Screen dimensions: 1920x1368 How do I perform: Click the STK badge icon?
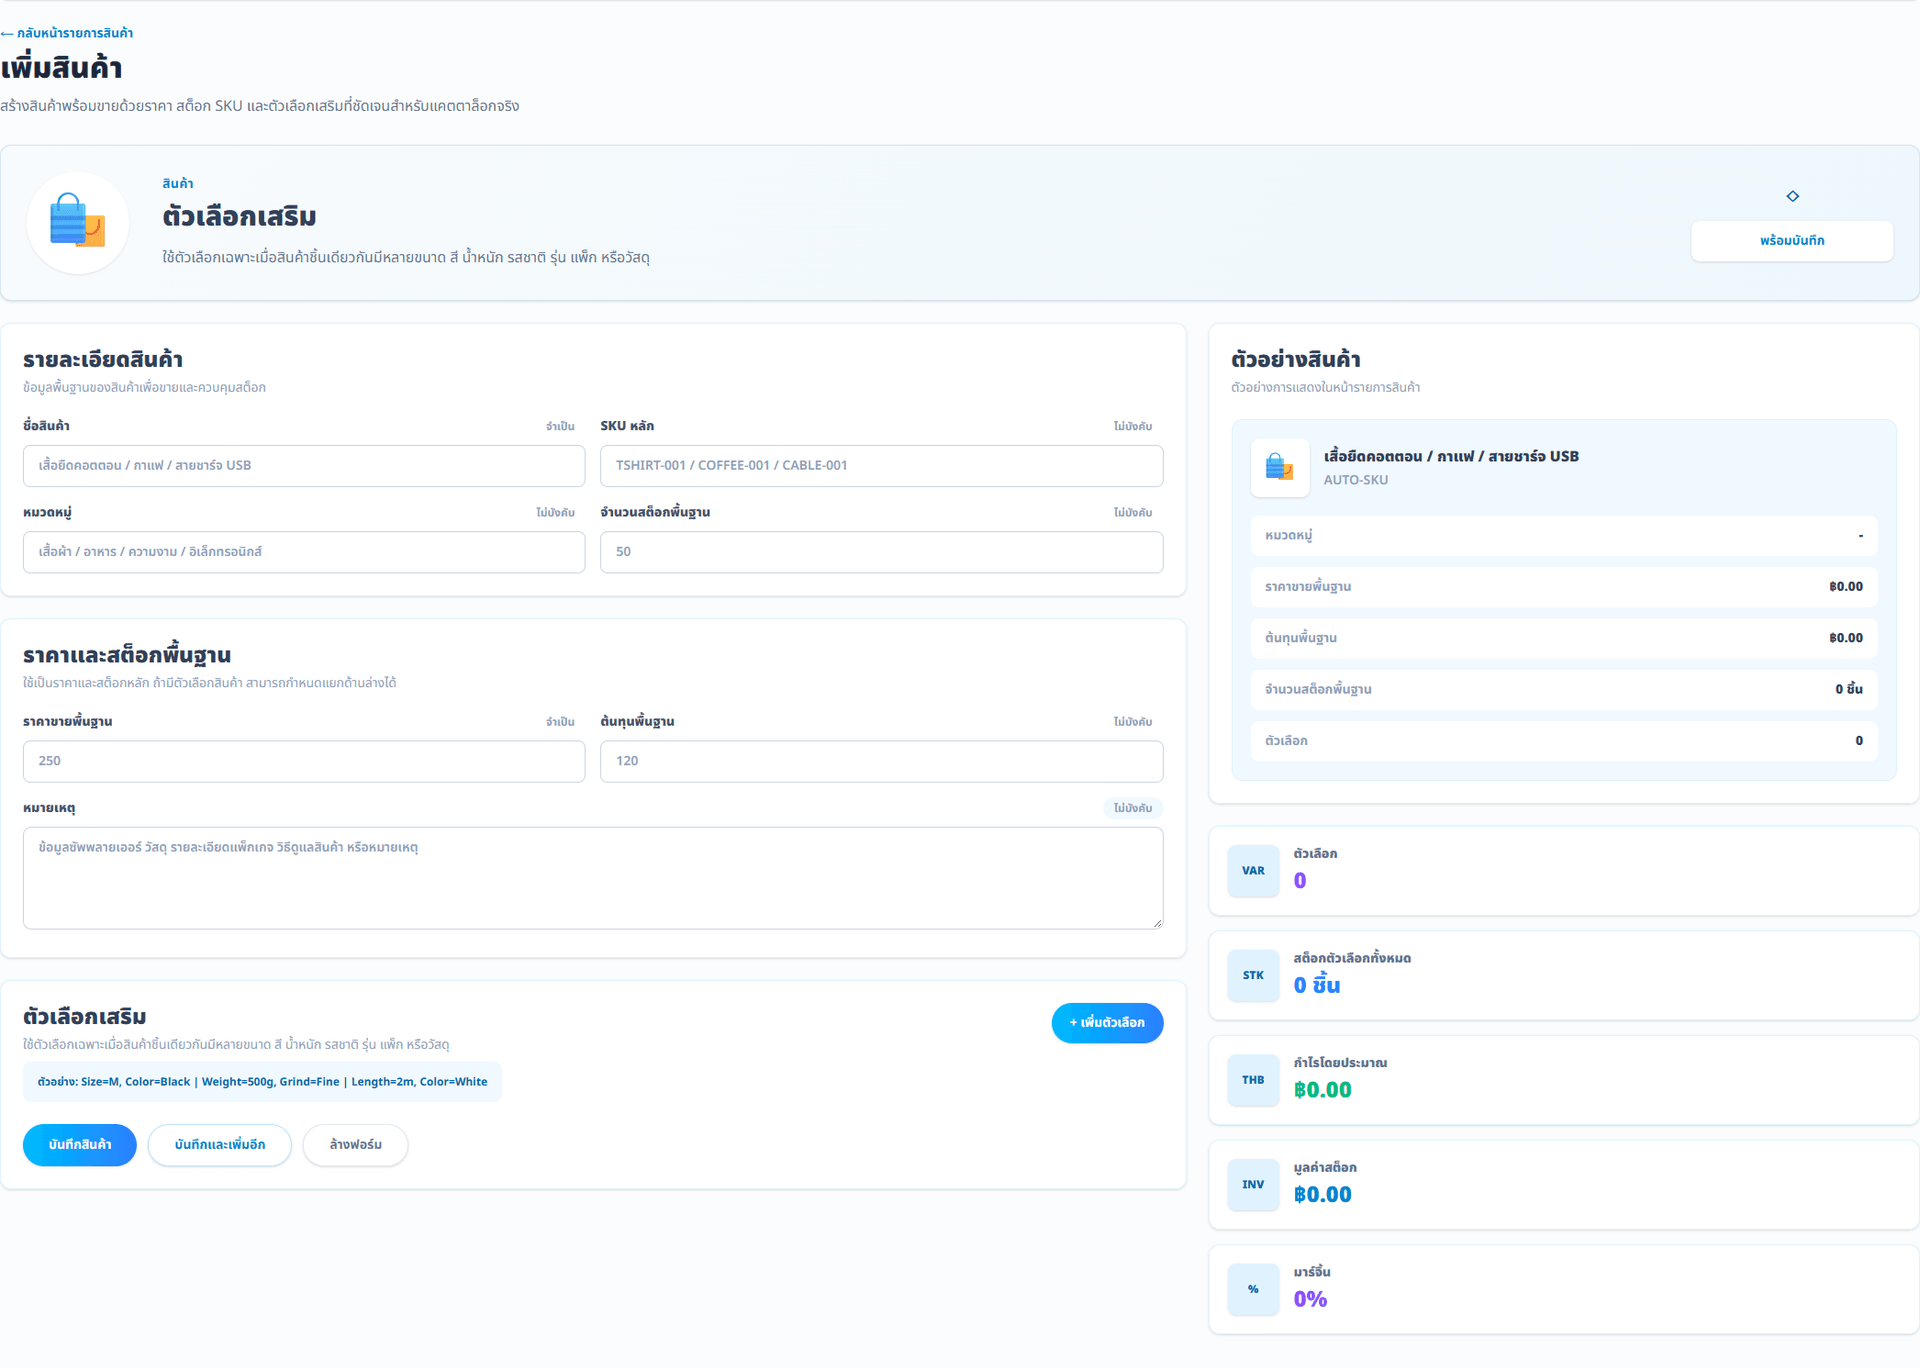coord(1253,975)
